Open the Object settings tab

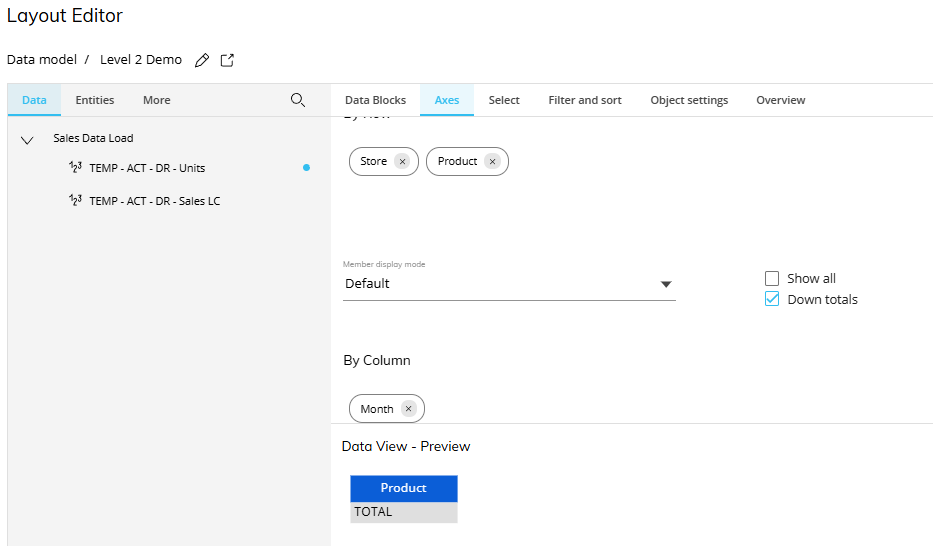coord(689,100)
